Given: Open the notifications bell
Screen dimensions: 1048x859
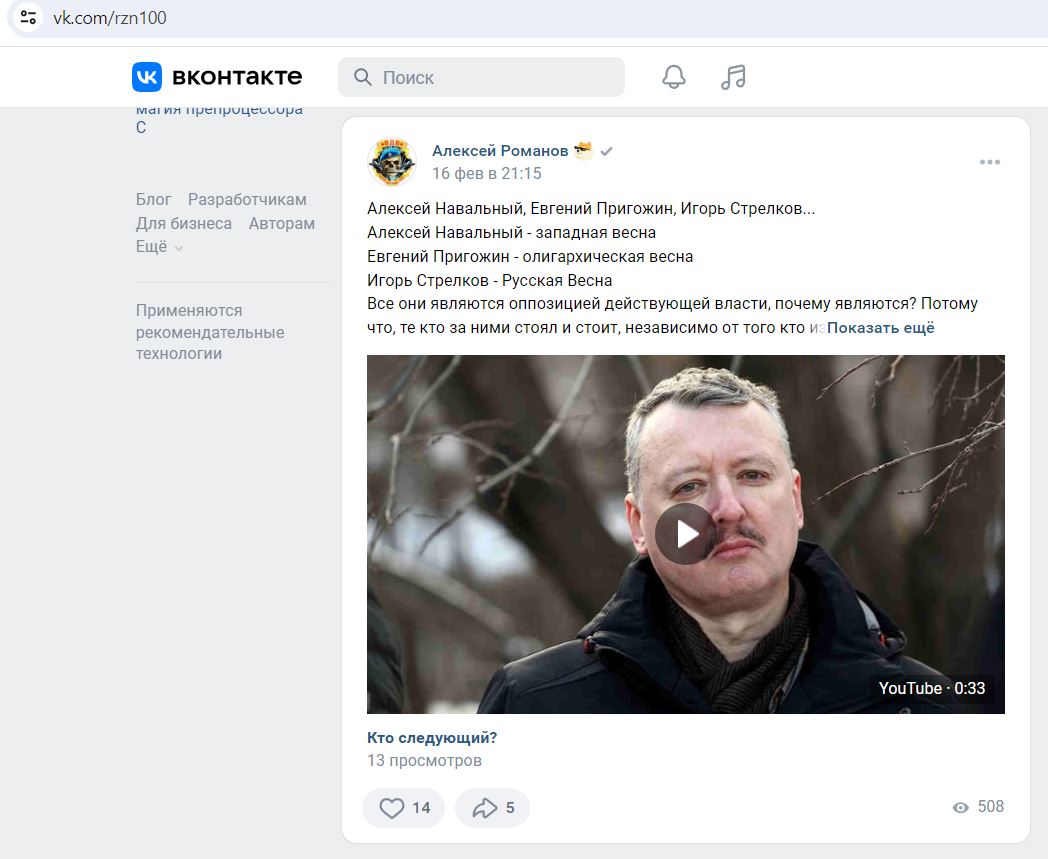Looking at the screenshot, I should click(674, 77).
